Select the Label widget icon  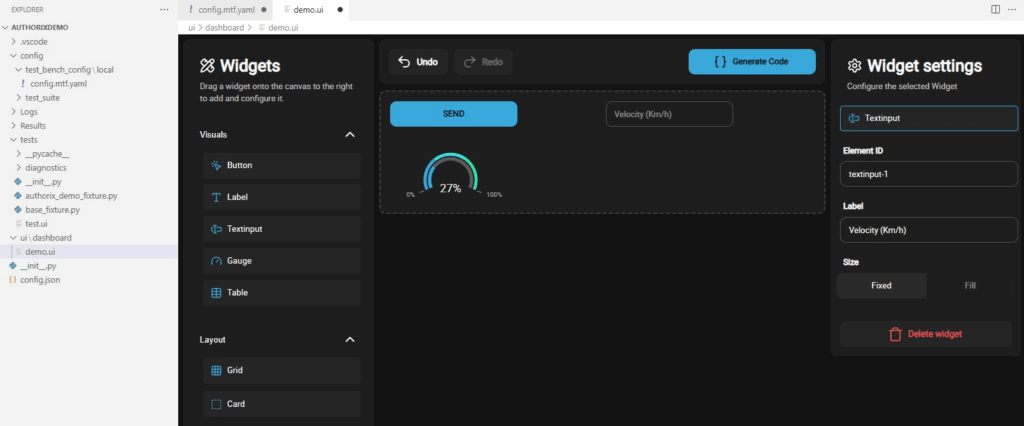tap(216, 197)
